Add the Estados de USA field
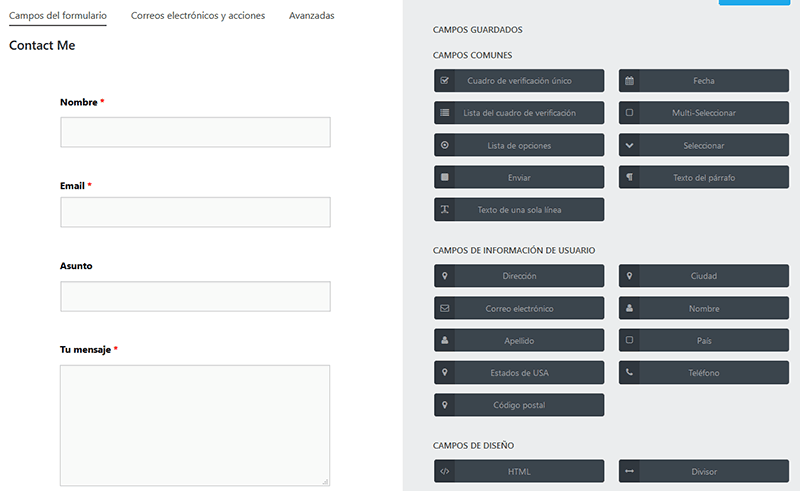This screenshot has width=800, height=491. 519,373
